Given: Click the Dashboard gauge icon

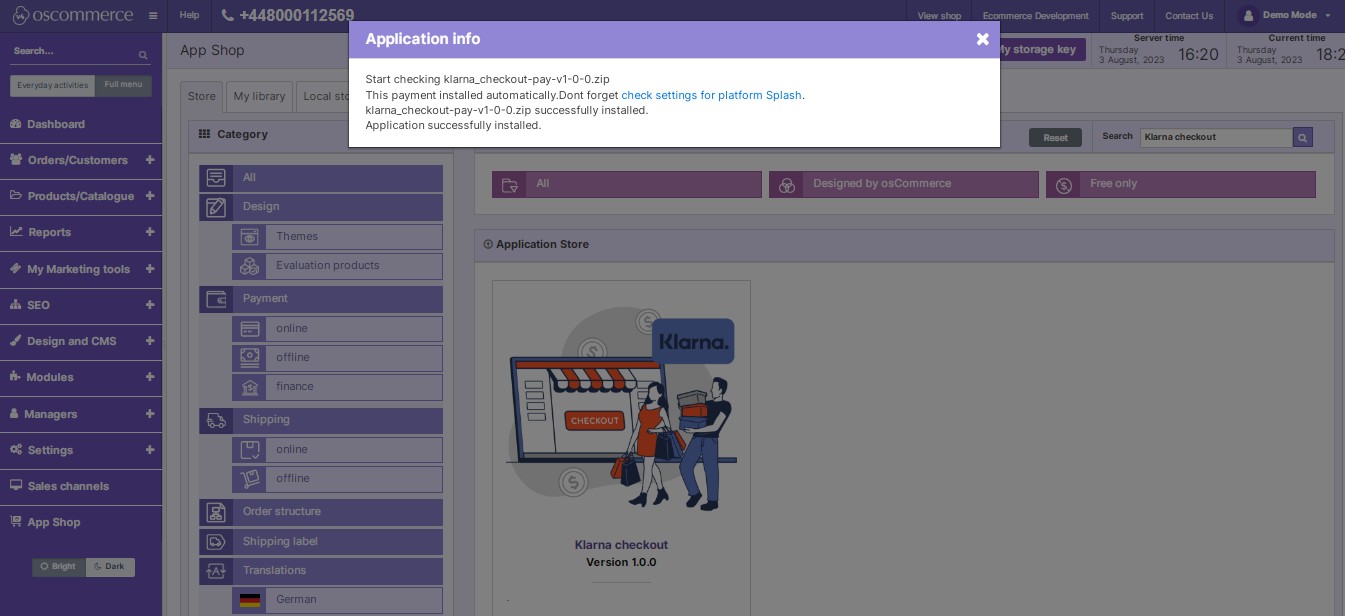Looking at the screenshot, I should point(16,124).
